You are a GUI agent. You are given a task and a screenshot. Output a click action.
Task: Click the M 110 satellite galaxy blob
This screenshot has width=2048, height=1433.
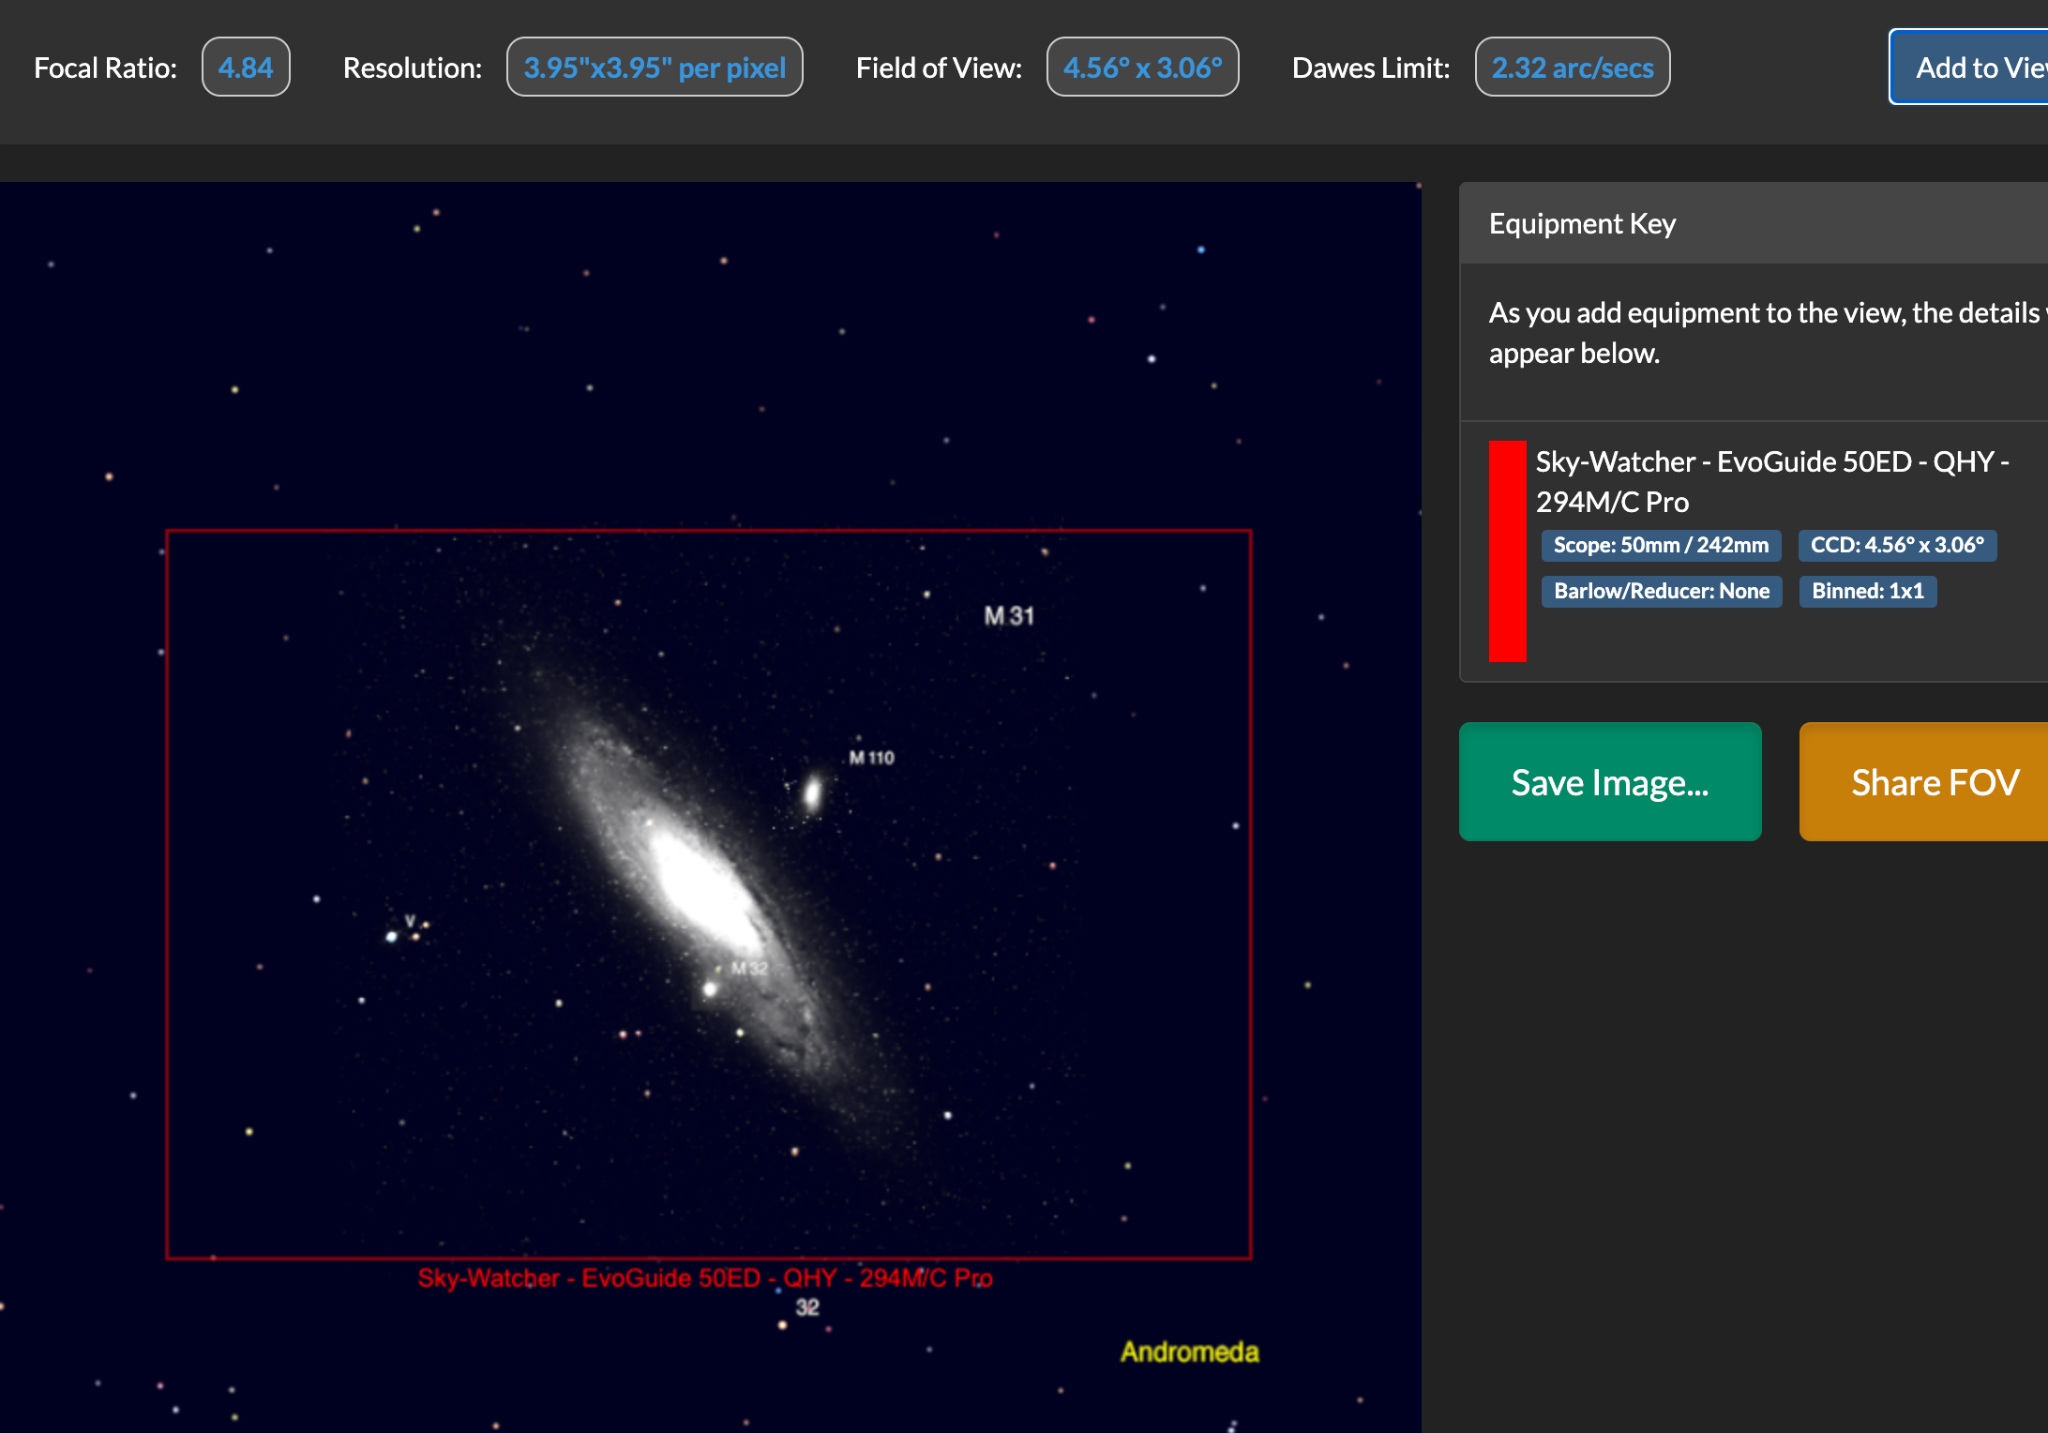pos(812,794)
